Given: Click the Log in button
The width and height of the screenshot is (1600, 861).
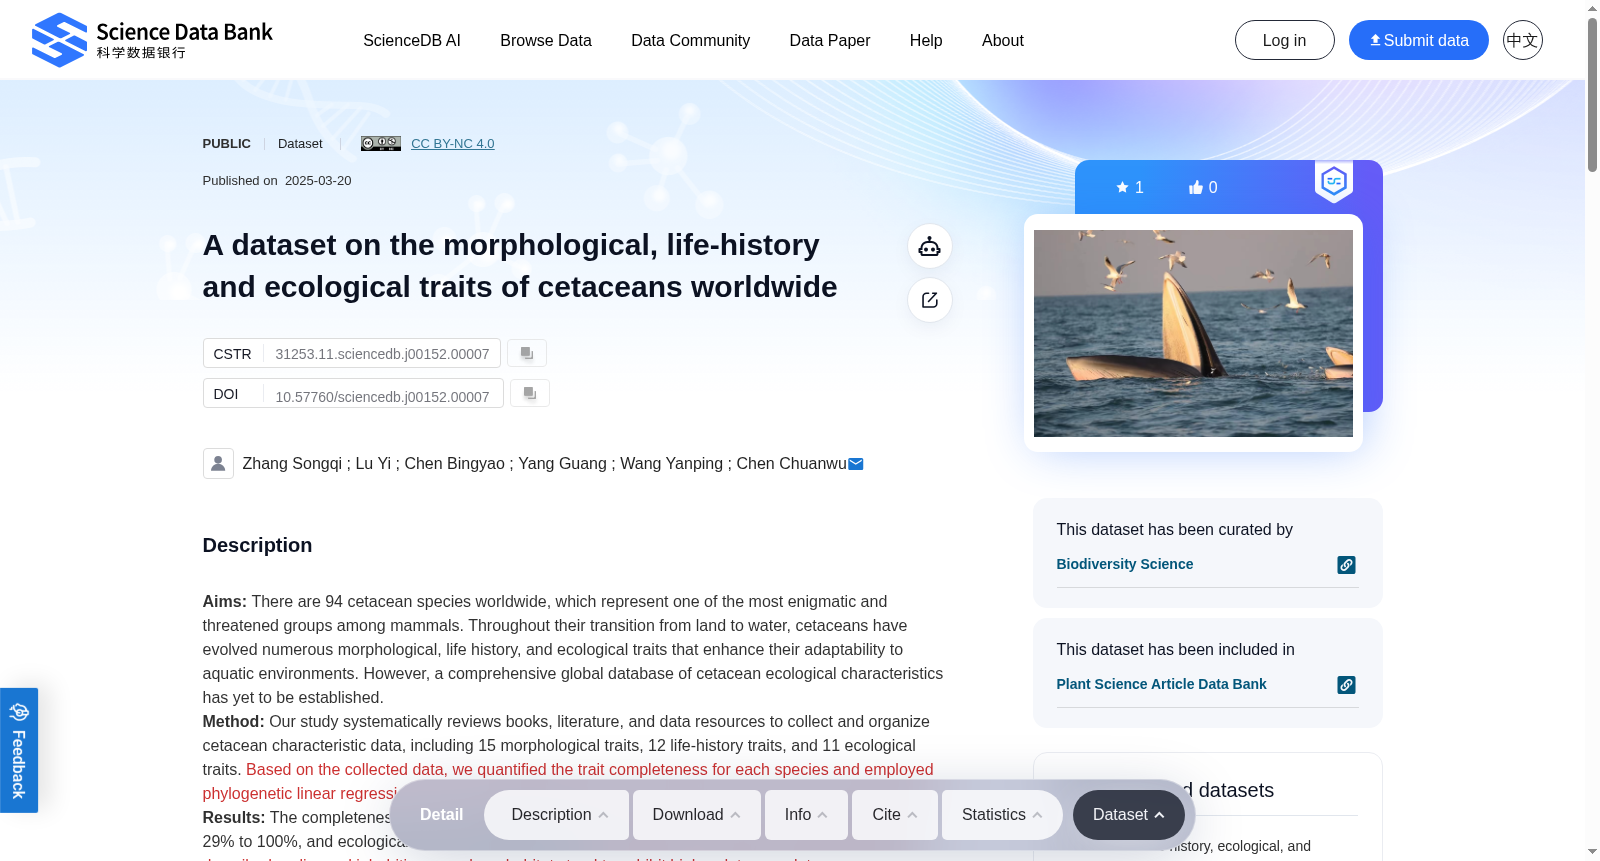Looking at the screenshot, I should [1285, 40].
